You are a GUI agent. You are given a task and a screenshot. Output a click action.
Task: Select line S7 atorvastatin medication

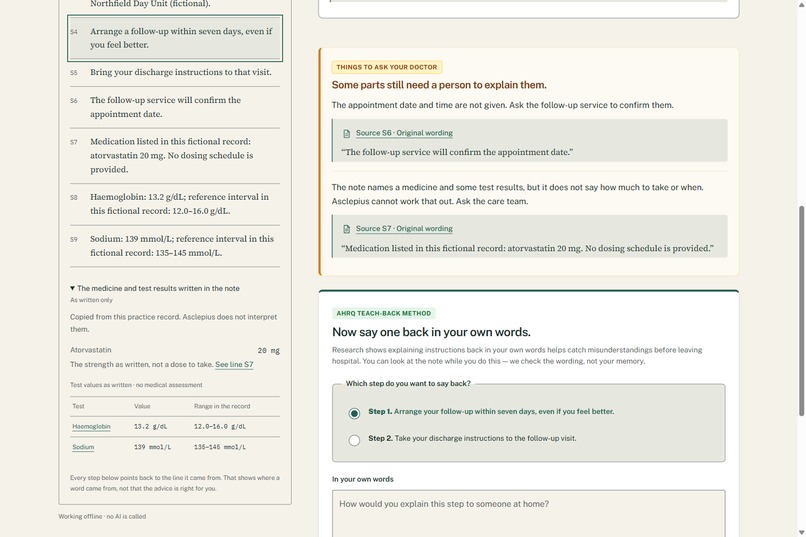[x=175, y=155]
